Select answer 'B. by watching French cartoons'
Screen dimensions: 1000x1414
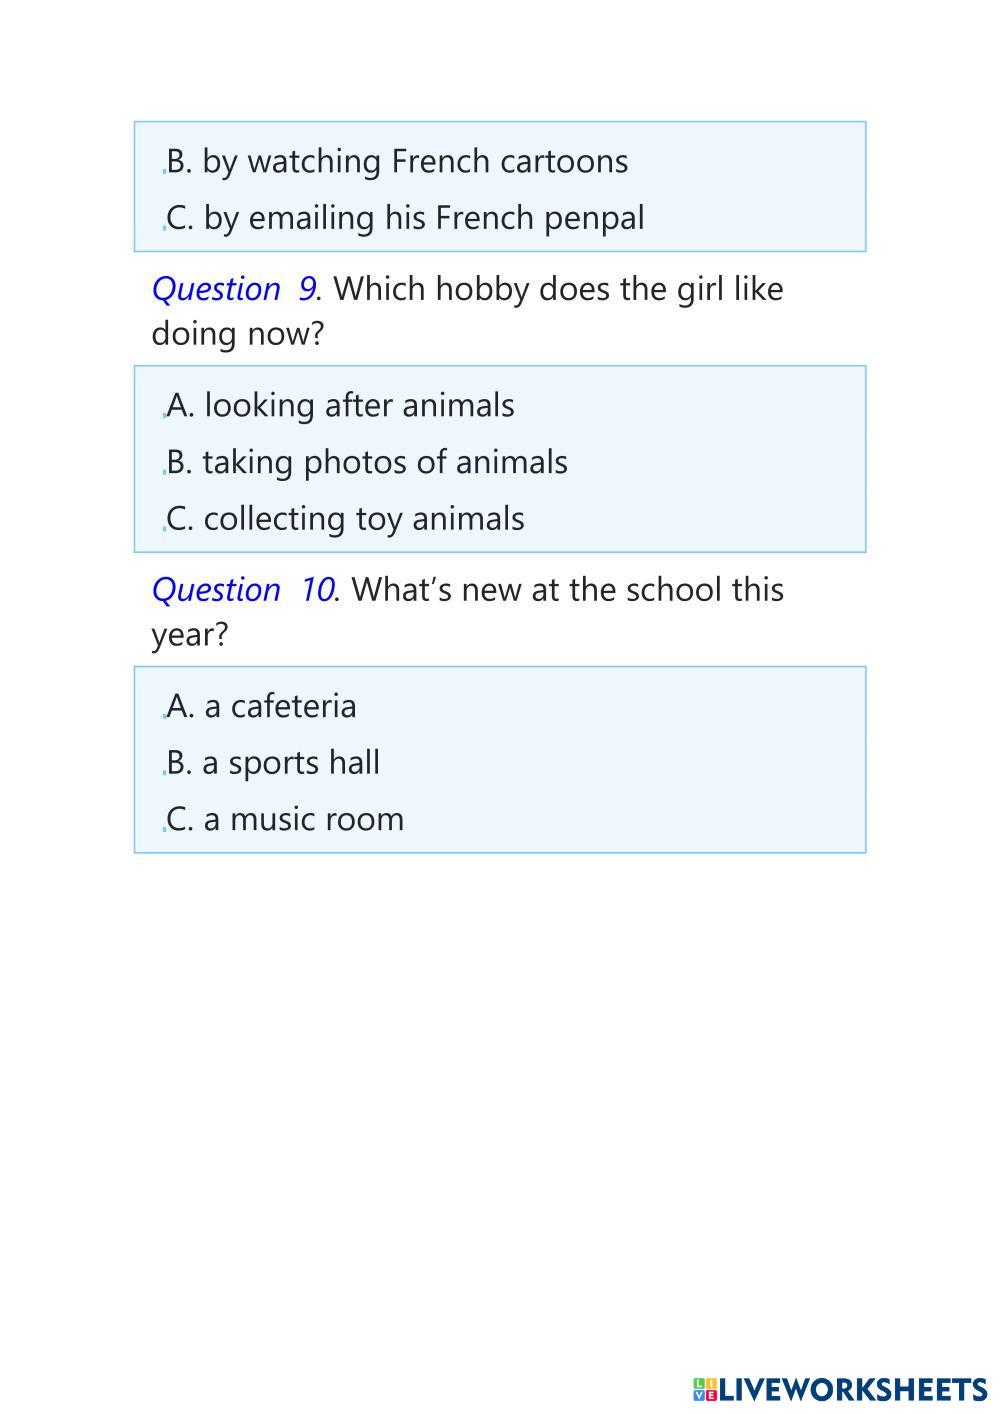397,162
